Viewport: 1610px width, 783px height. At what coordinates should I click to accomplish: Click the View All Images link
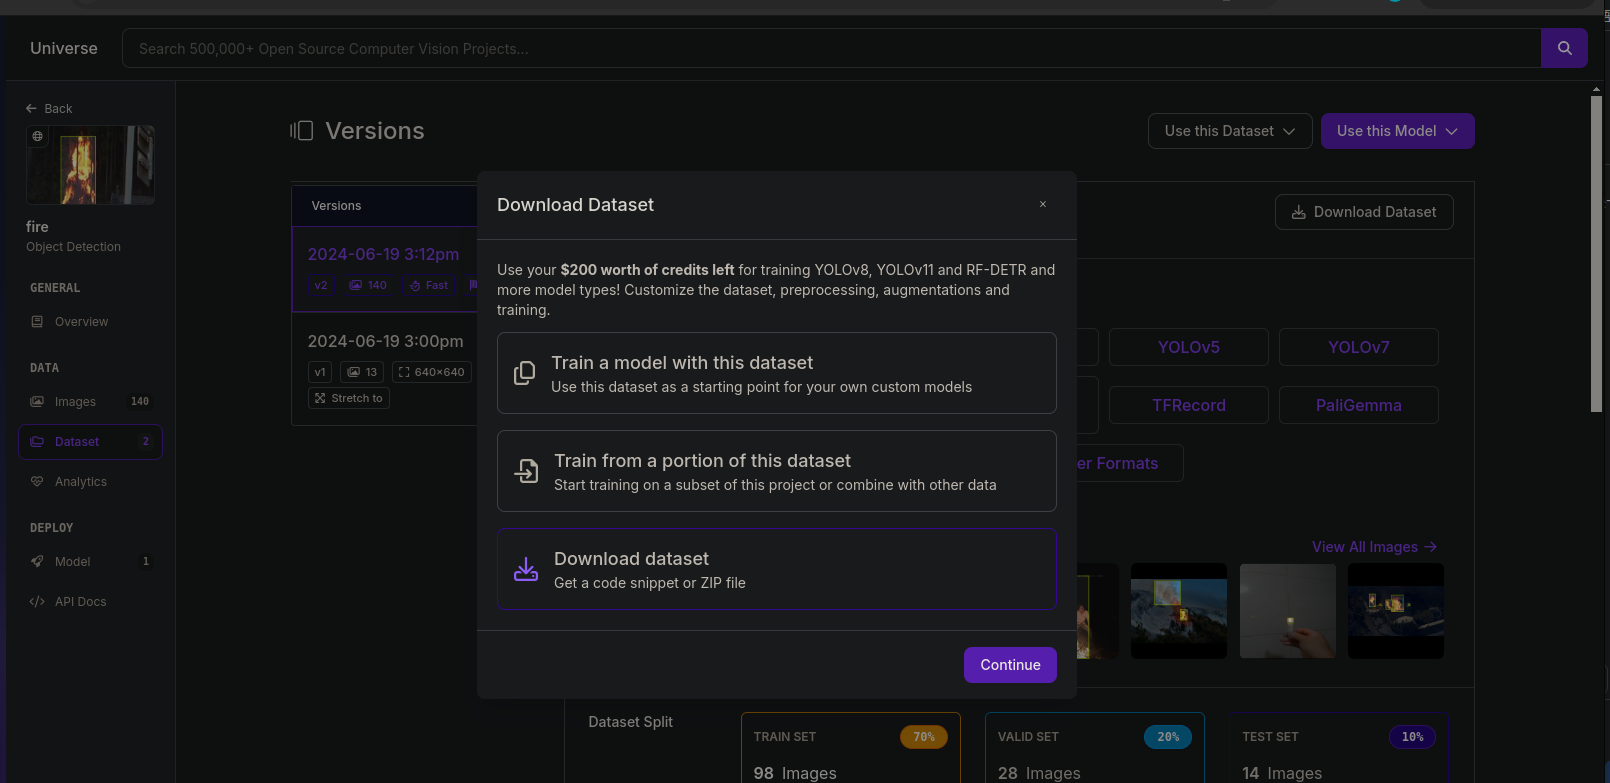point(1374,547)
